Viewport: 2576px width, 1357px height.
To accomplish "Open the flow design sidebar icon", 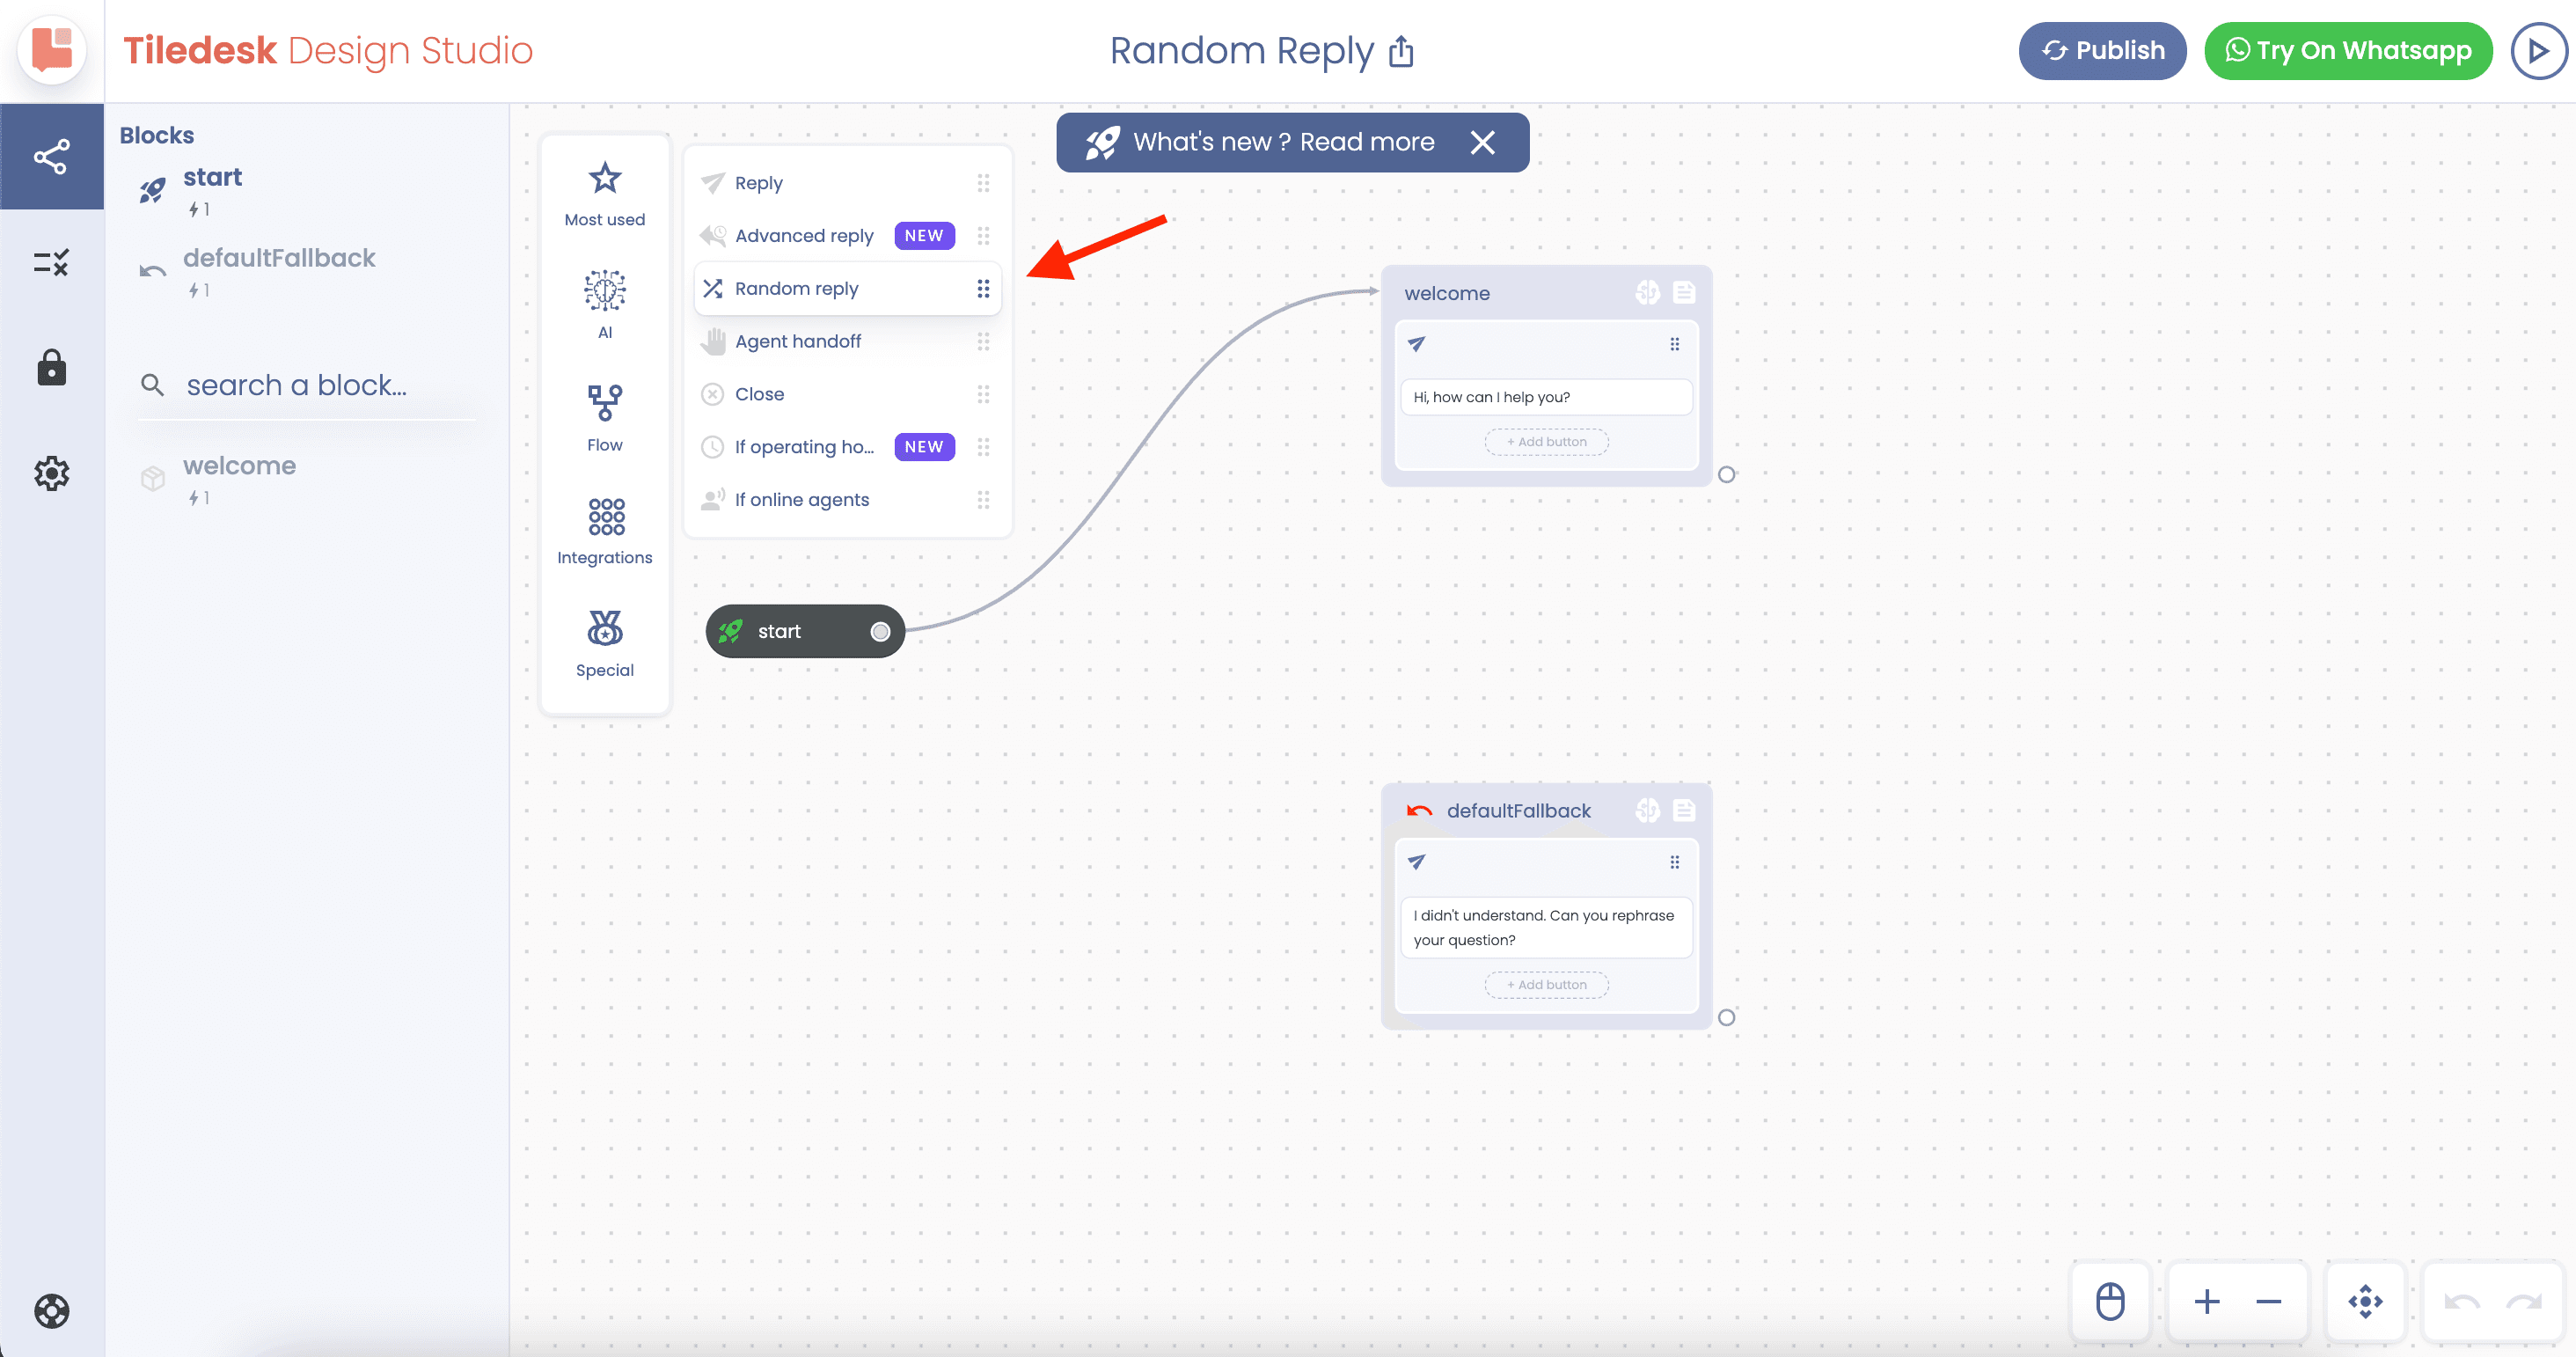I will coord(52,157).
